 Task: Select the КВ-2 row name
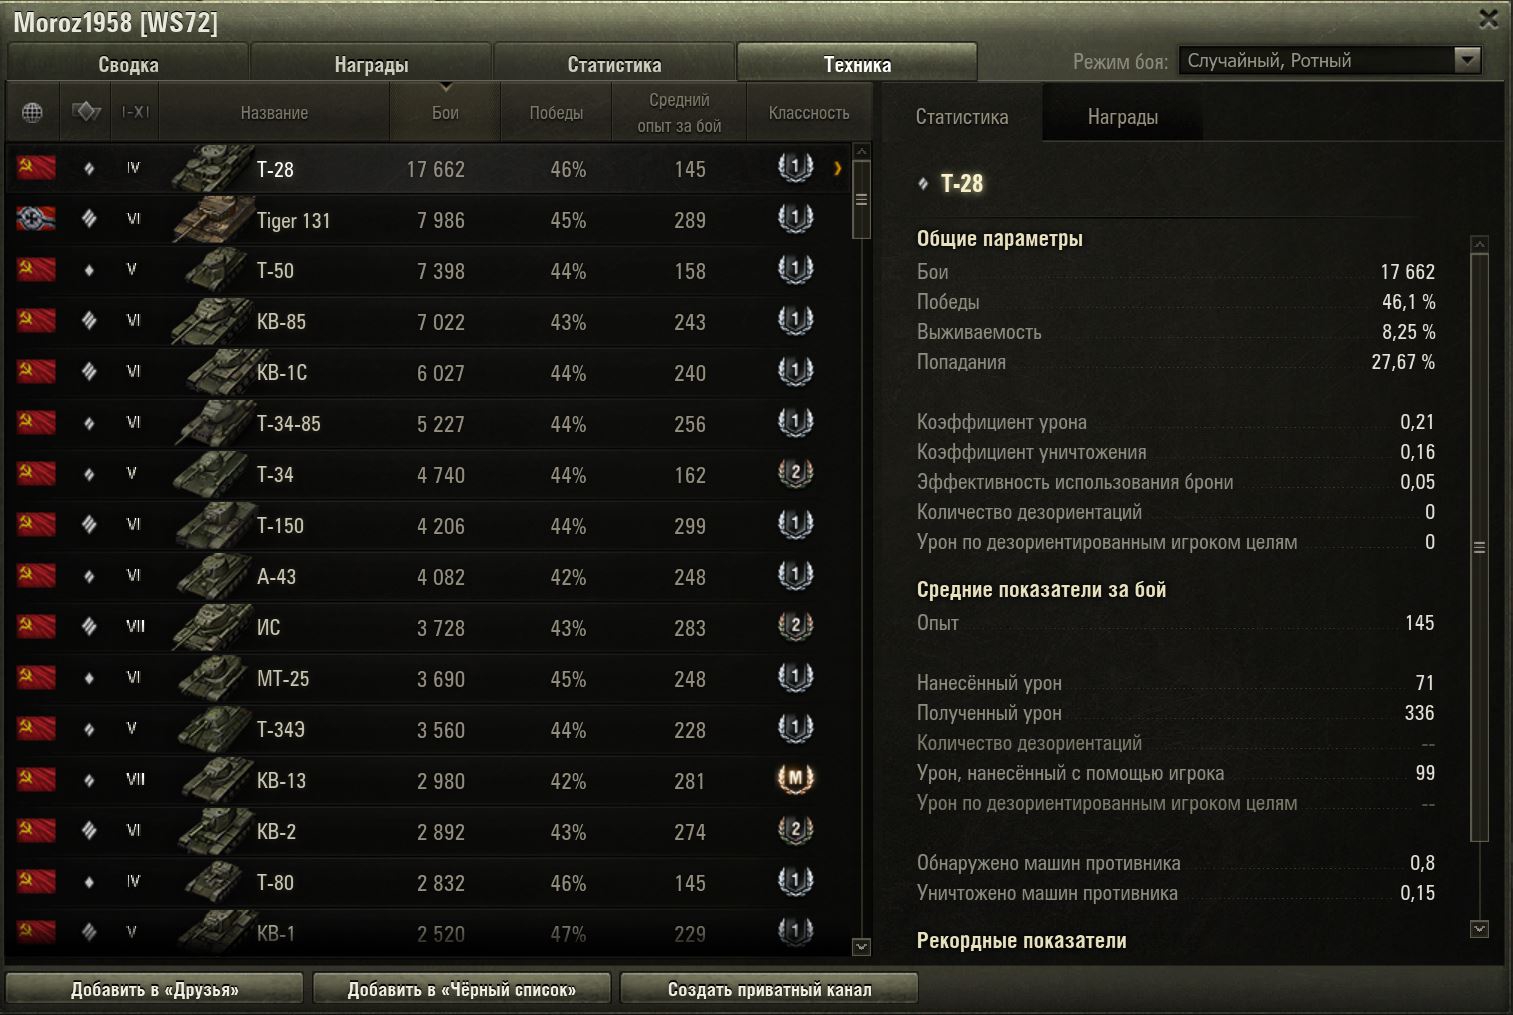[x=276, y=831]
